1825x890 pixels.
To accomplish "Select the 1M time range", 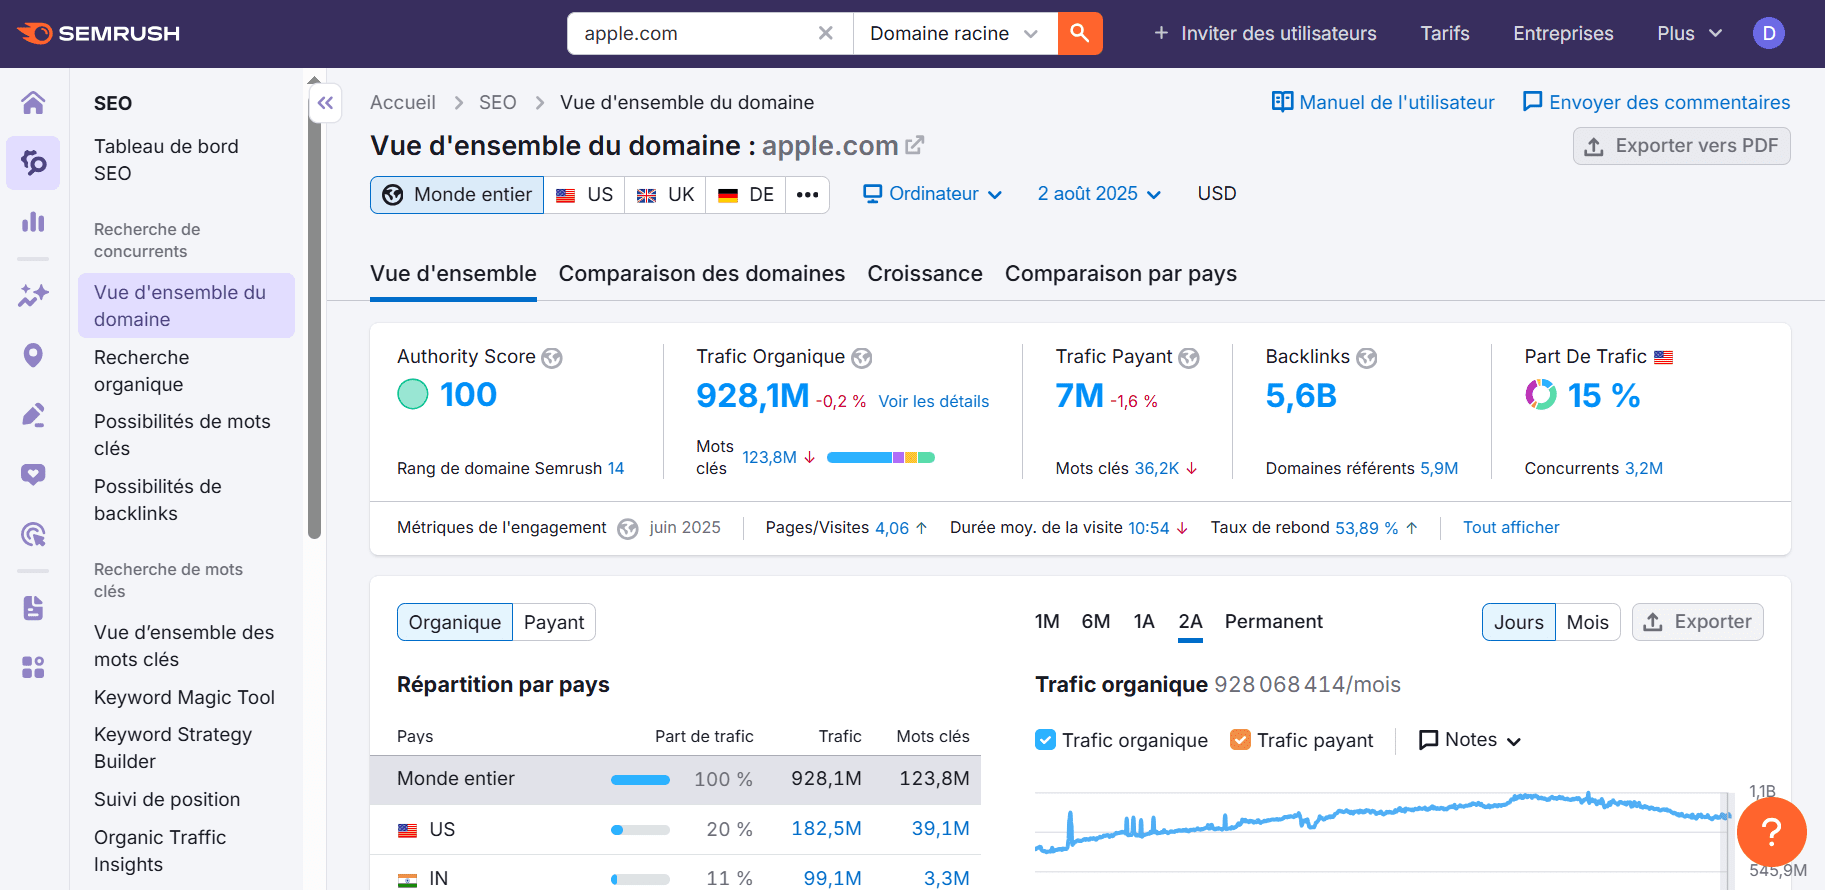I will point(1047,622).
